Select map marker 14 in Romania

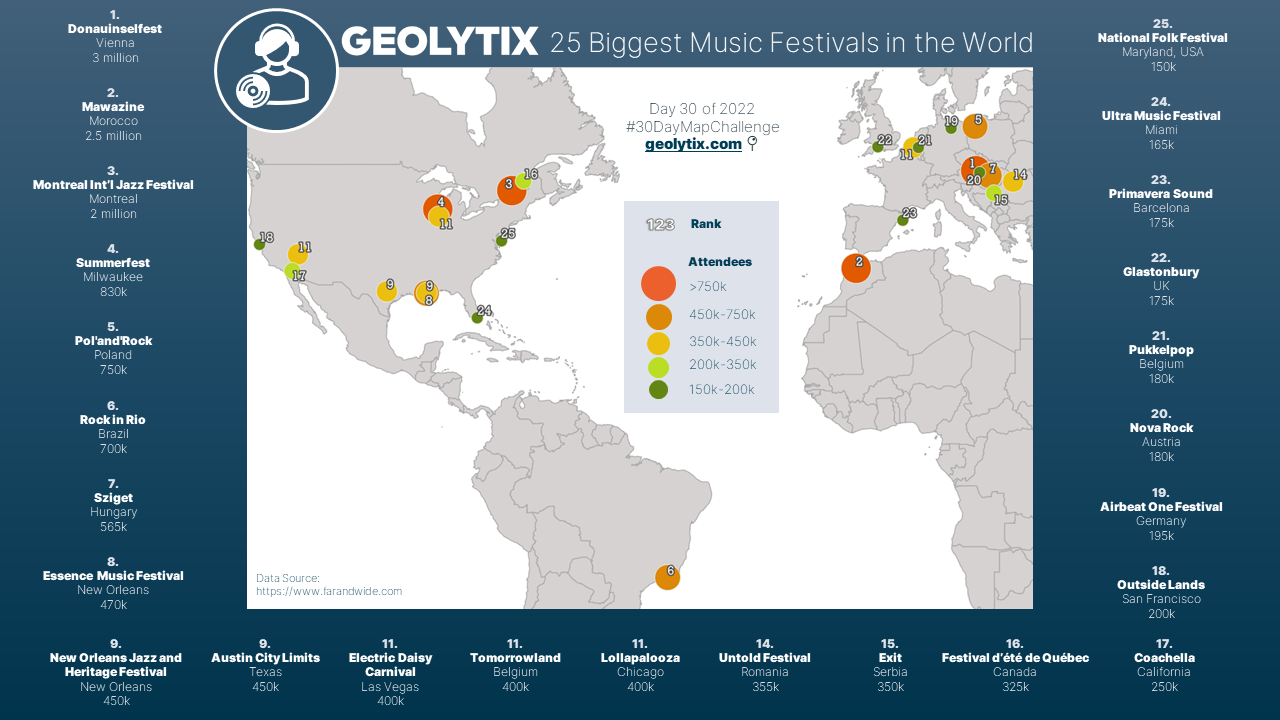[x=1013, y=181]
